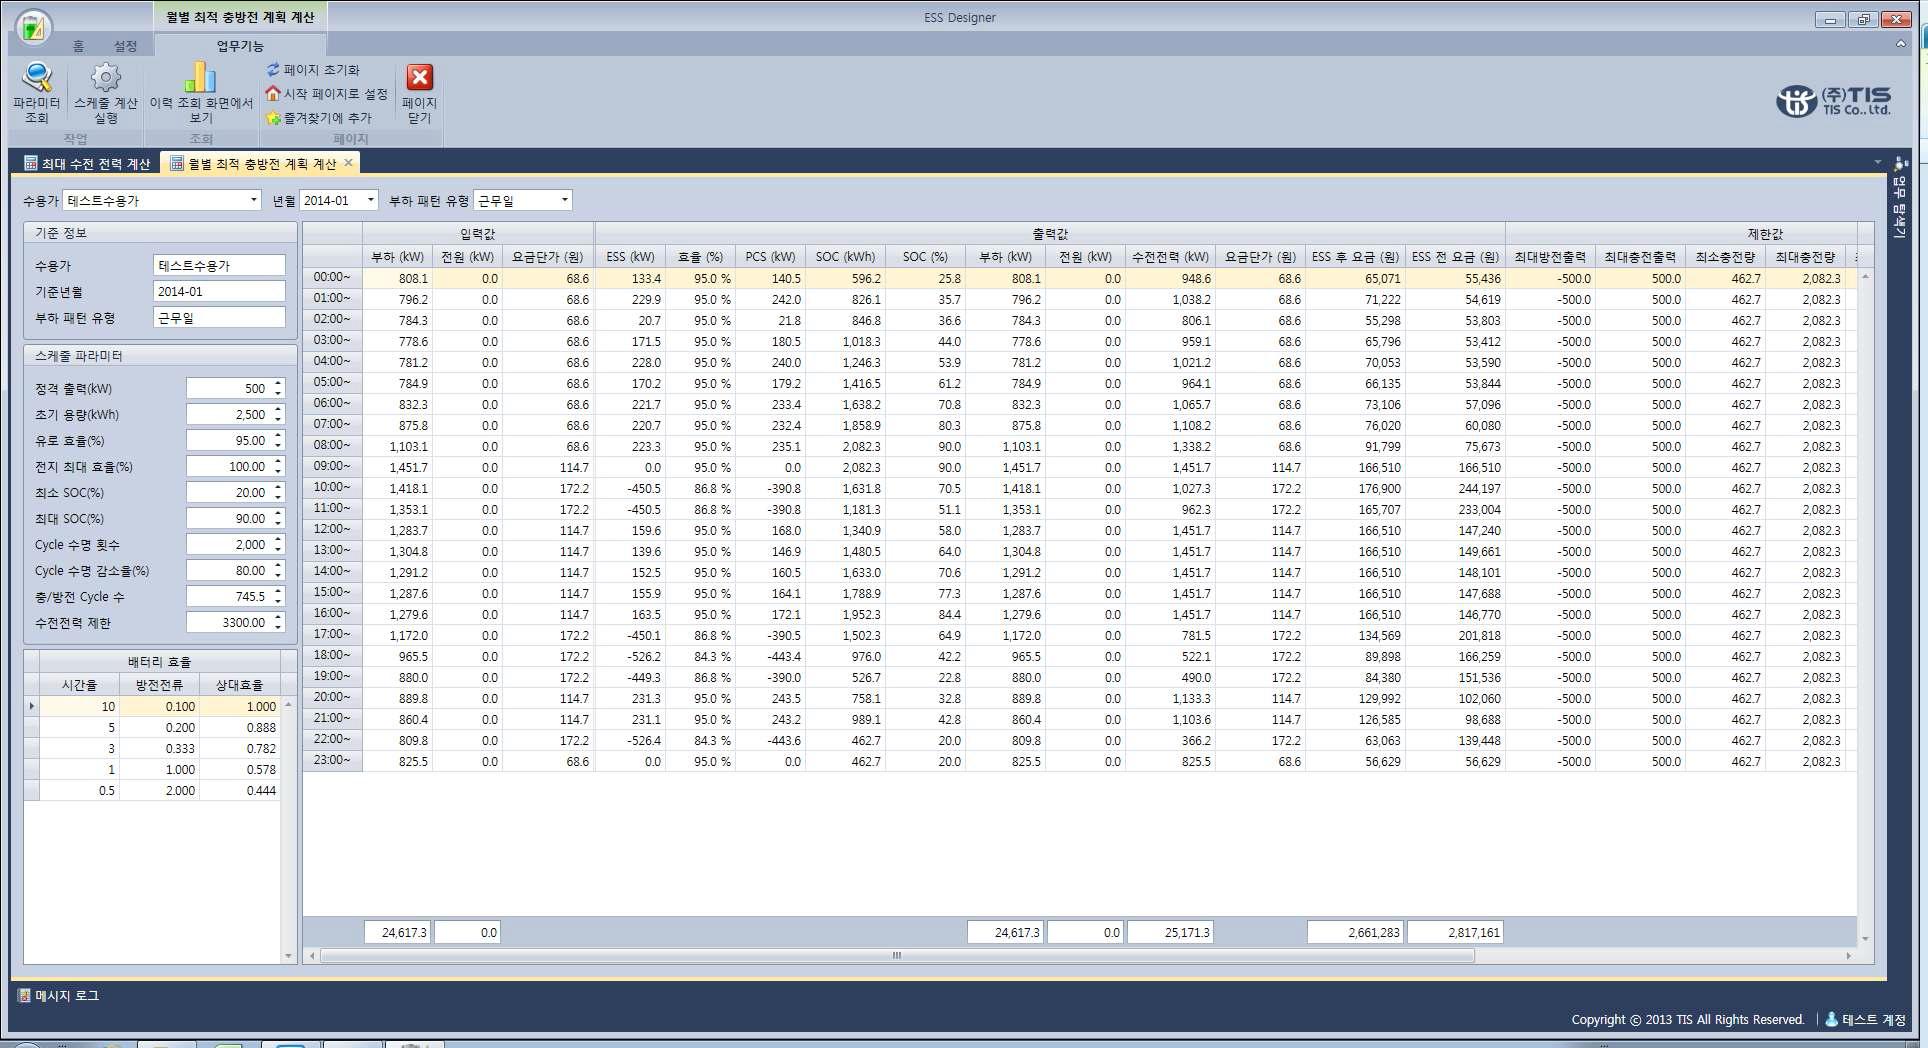Click 즐겨찾기에 추가 star icon
The image size is (1928, 1048).
[x=273, y=118]
